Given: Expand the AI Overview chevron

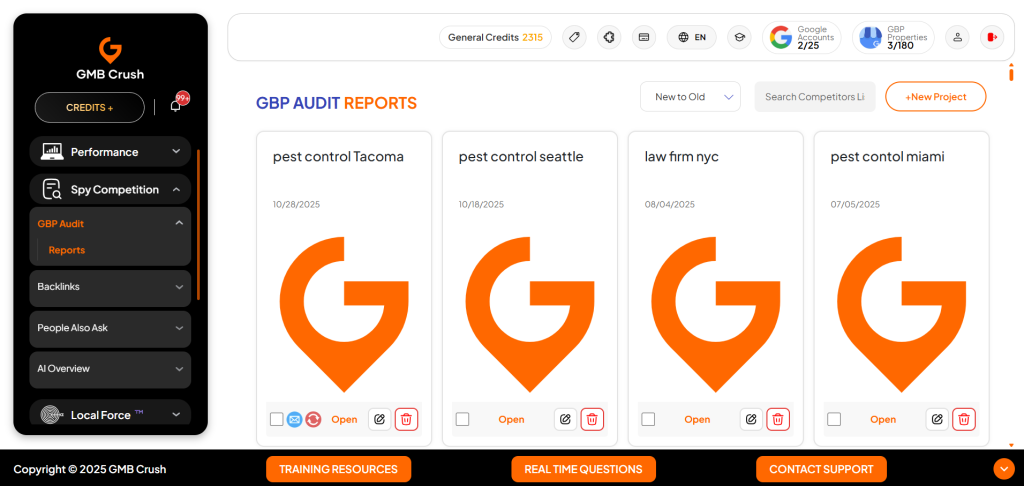Looking at the screenshot, I should tap(180, 369).
